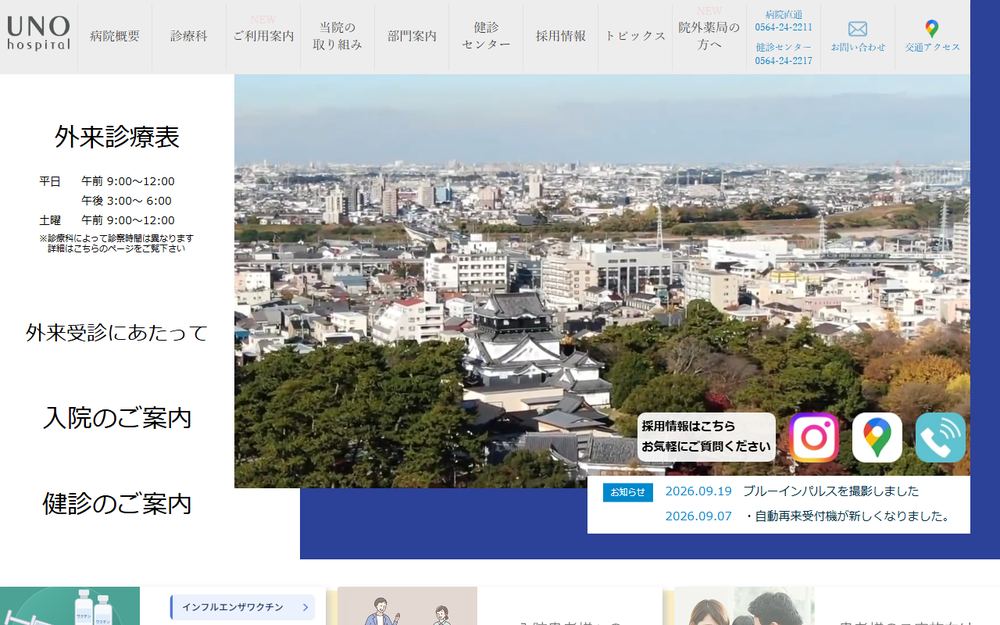Click the インフルエンザワクチン button

243,607
